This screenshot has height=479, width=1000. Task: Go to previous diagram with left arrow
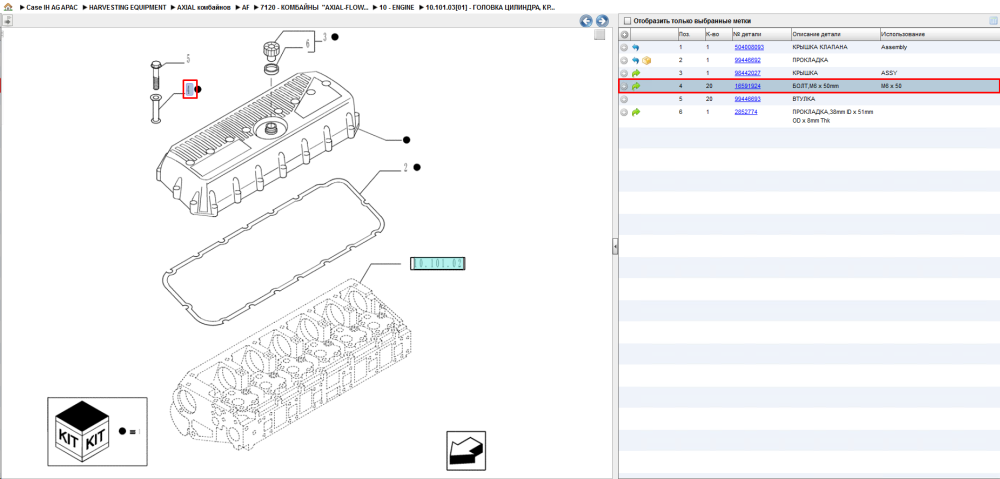pos(586,20)
